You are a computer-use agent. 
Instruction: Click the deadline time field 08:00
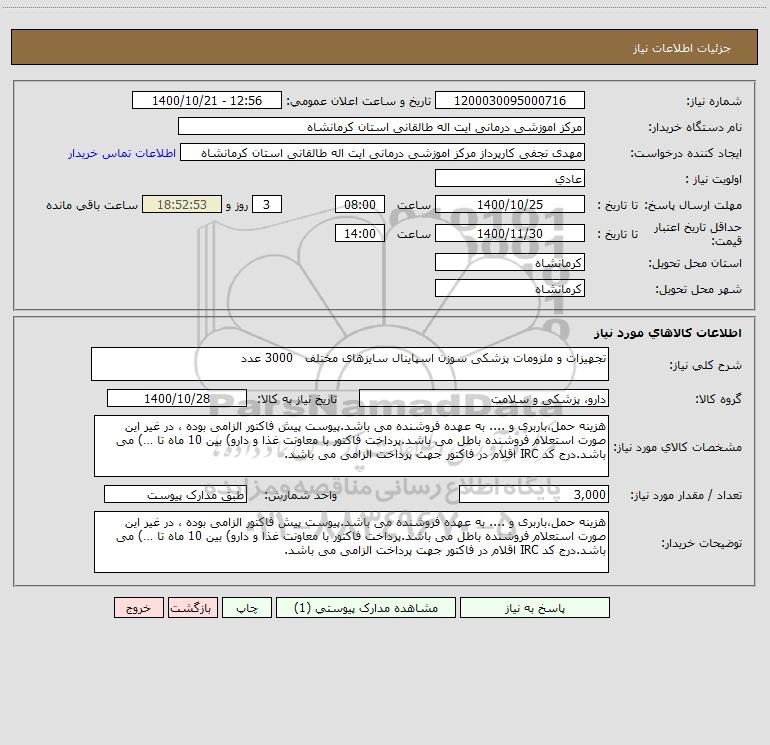tap(359, 204)
